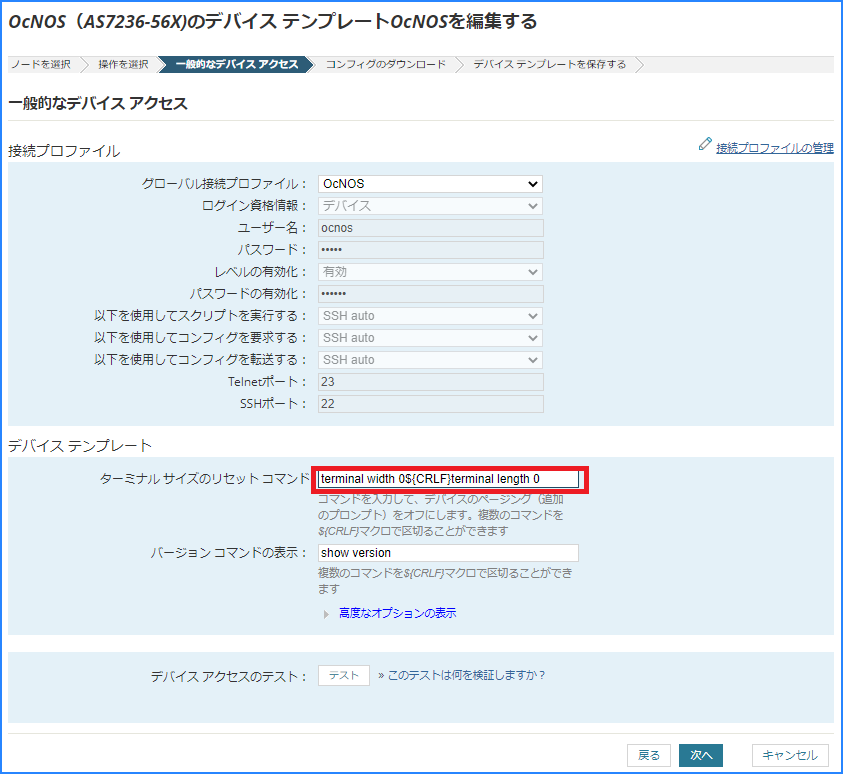The image size is (843, 774).
Task: Open the ログイン資格情報 dropdown
Action: [430, 206]
